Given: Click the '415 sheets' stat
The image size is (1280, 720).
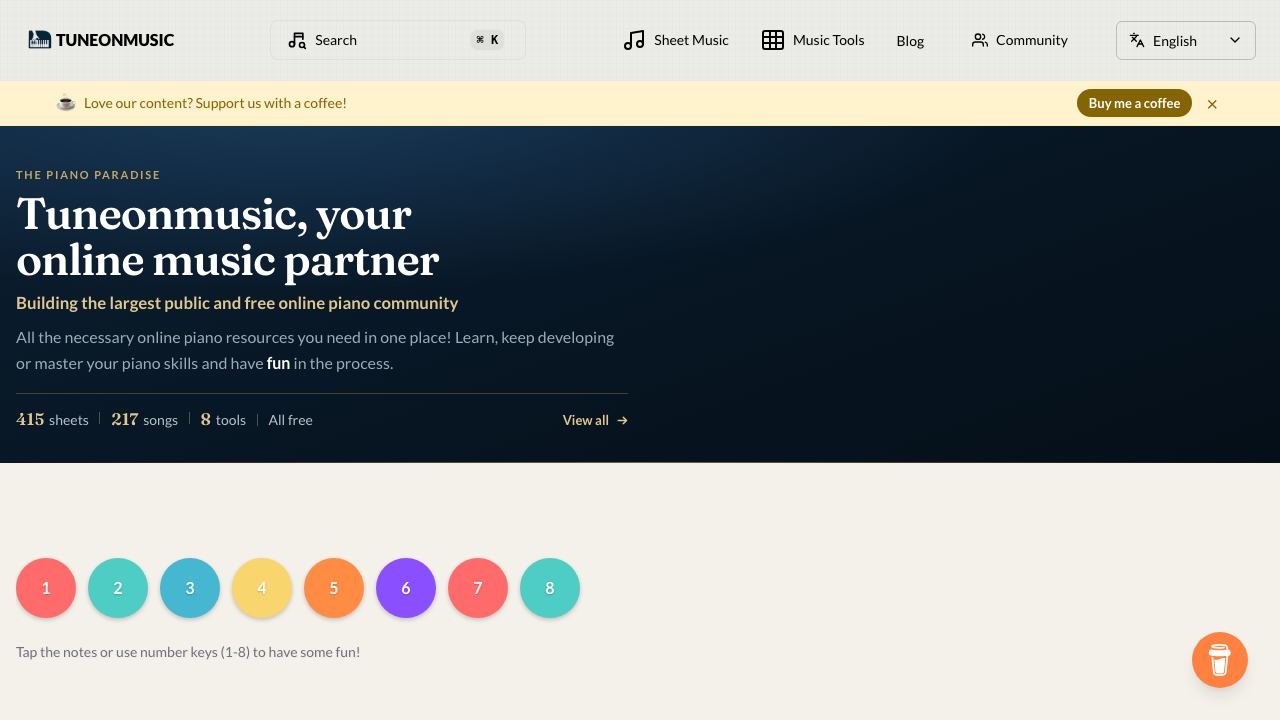Looking at the screenshot, I should tap(52, 420).
